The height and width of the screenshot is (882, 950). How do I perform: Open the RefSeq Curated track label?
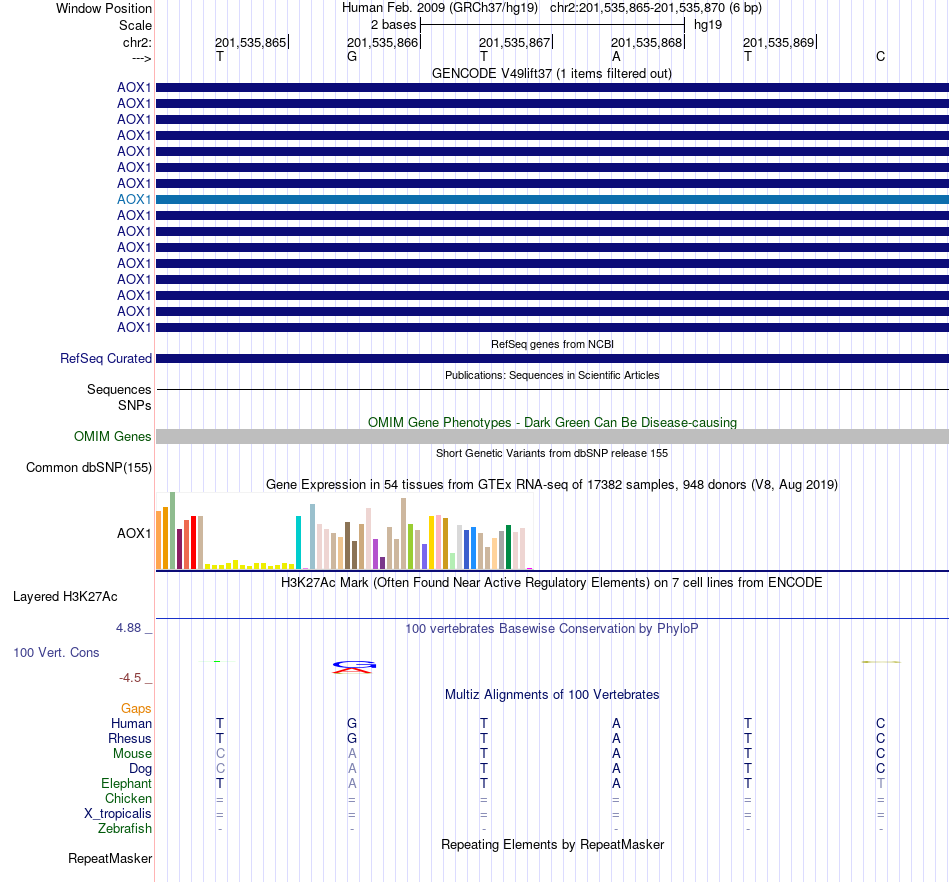[105, 359]
